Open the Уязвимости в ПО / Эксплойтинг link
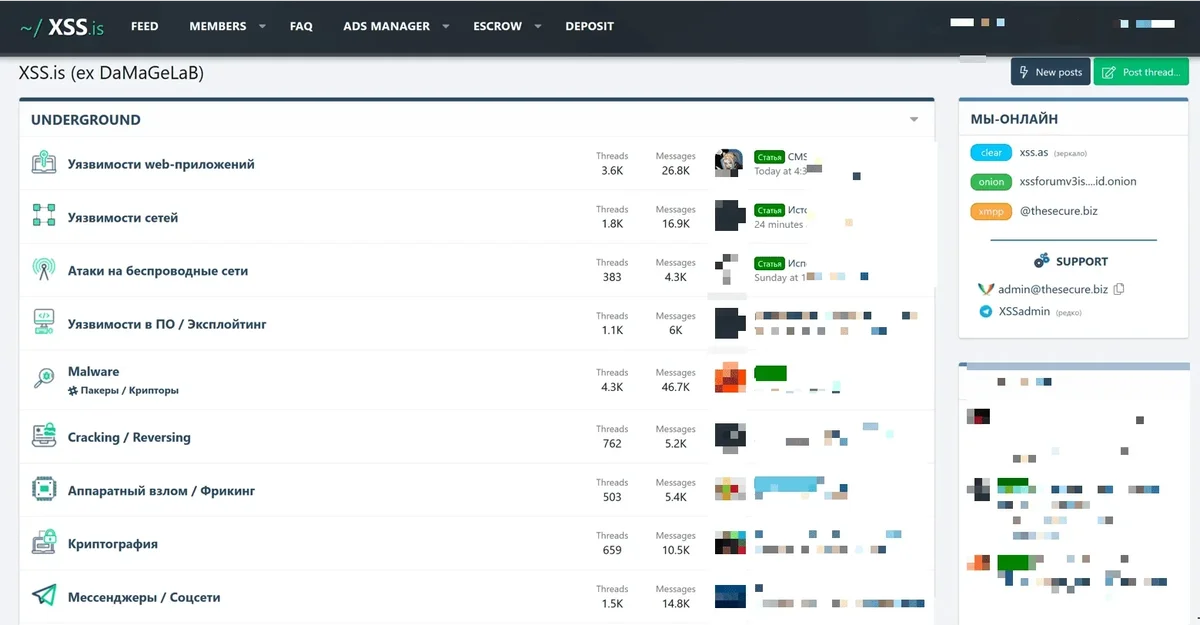Viewport: 1200px width, 625px height. click(x=166, y=324)
